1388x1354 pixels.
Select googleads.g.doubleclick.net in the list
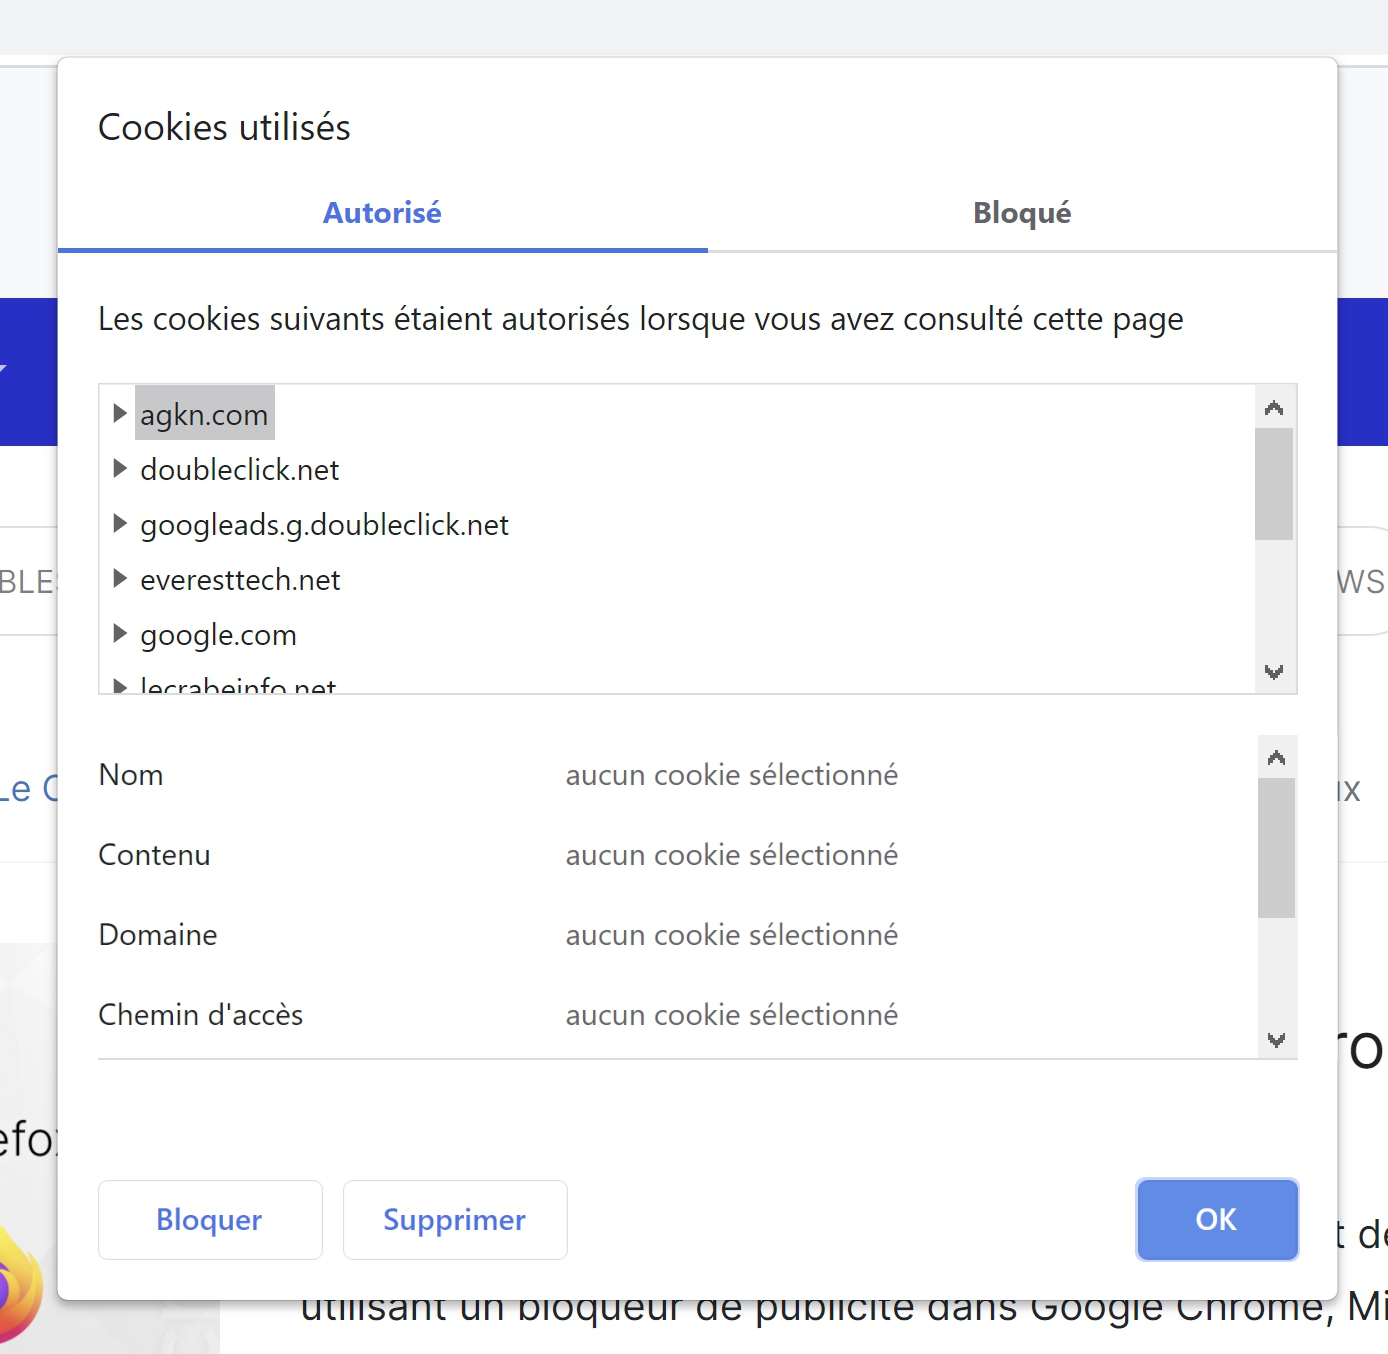(325, 524)
